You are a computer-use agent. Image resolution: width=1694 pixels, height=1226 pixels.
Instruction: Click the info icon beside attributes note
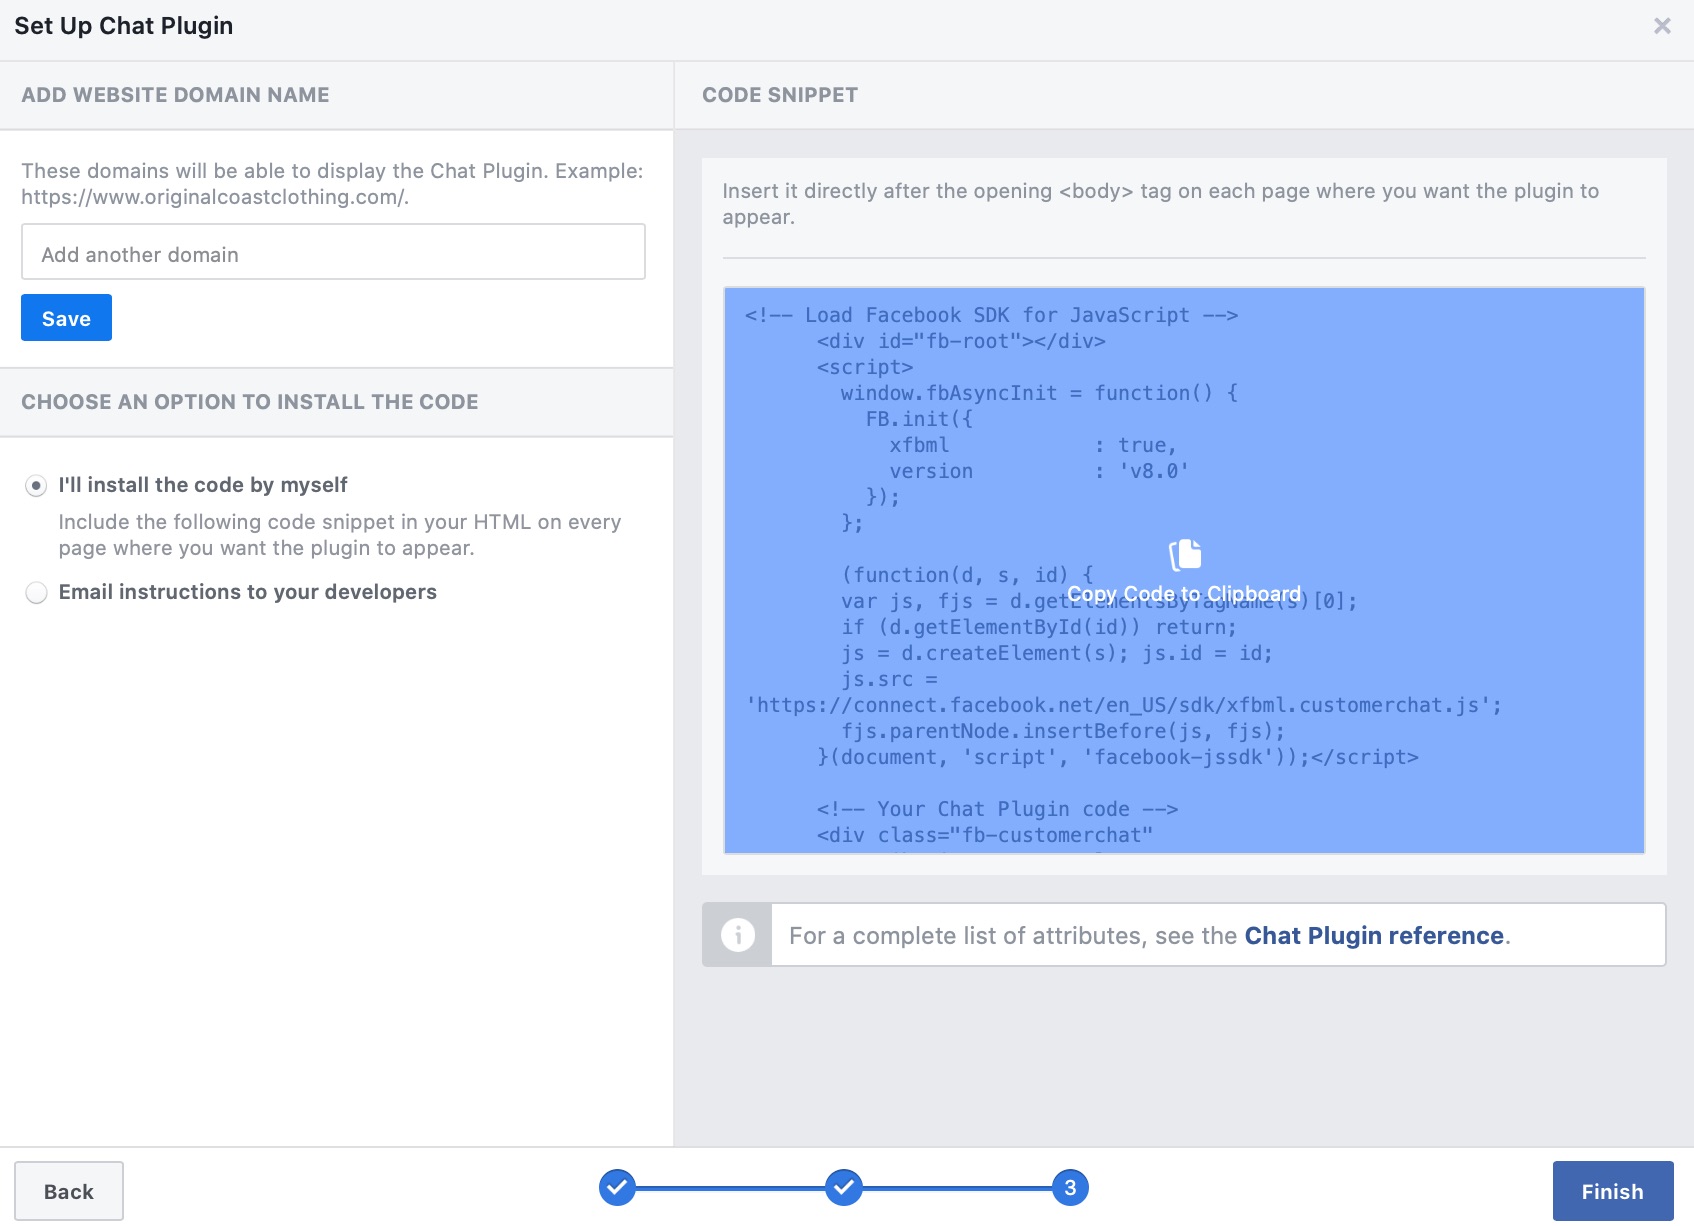pyautogui.click(x=738, y=935)
